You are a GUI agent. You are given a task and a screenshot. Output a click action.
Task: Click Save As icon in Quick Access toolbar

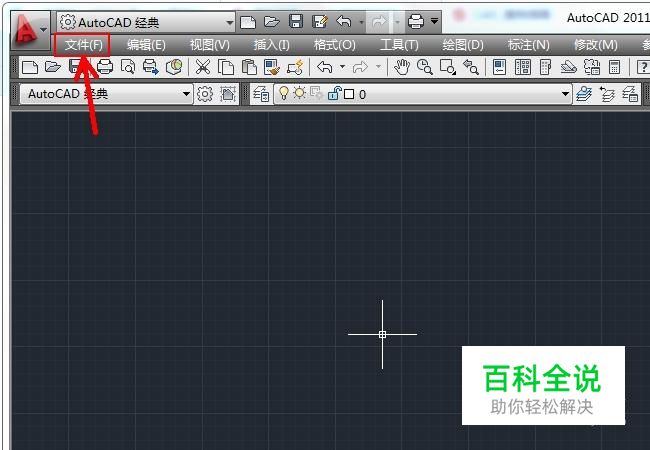click(320, 22)
